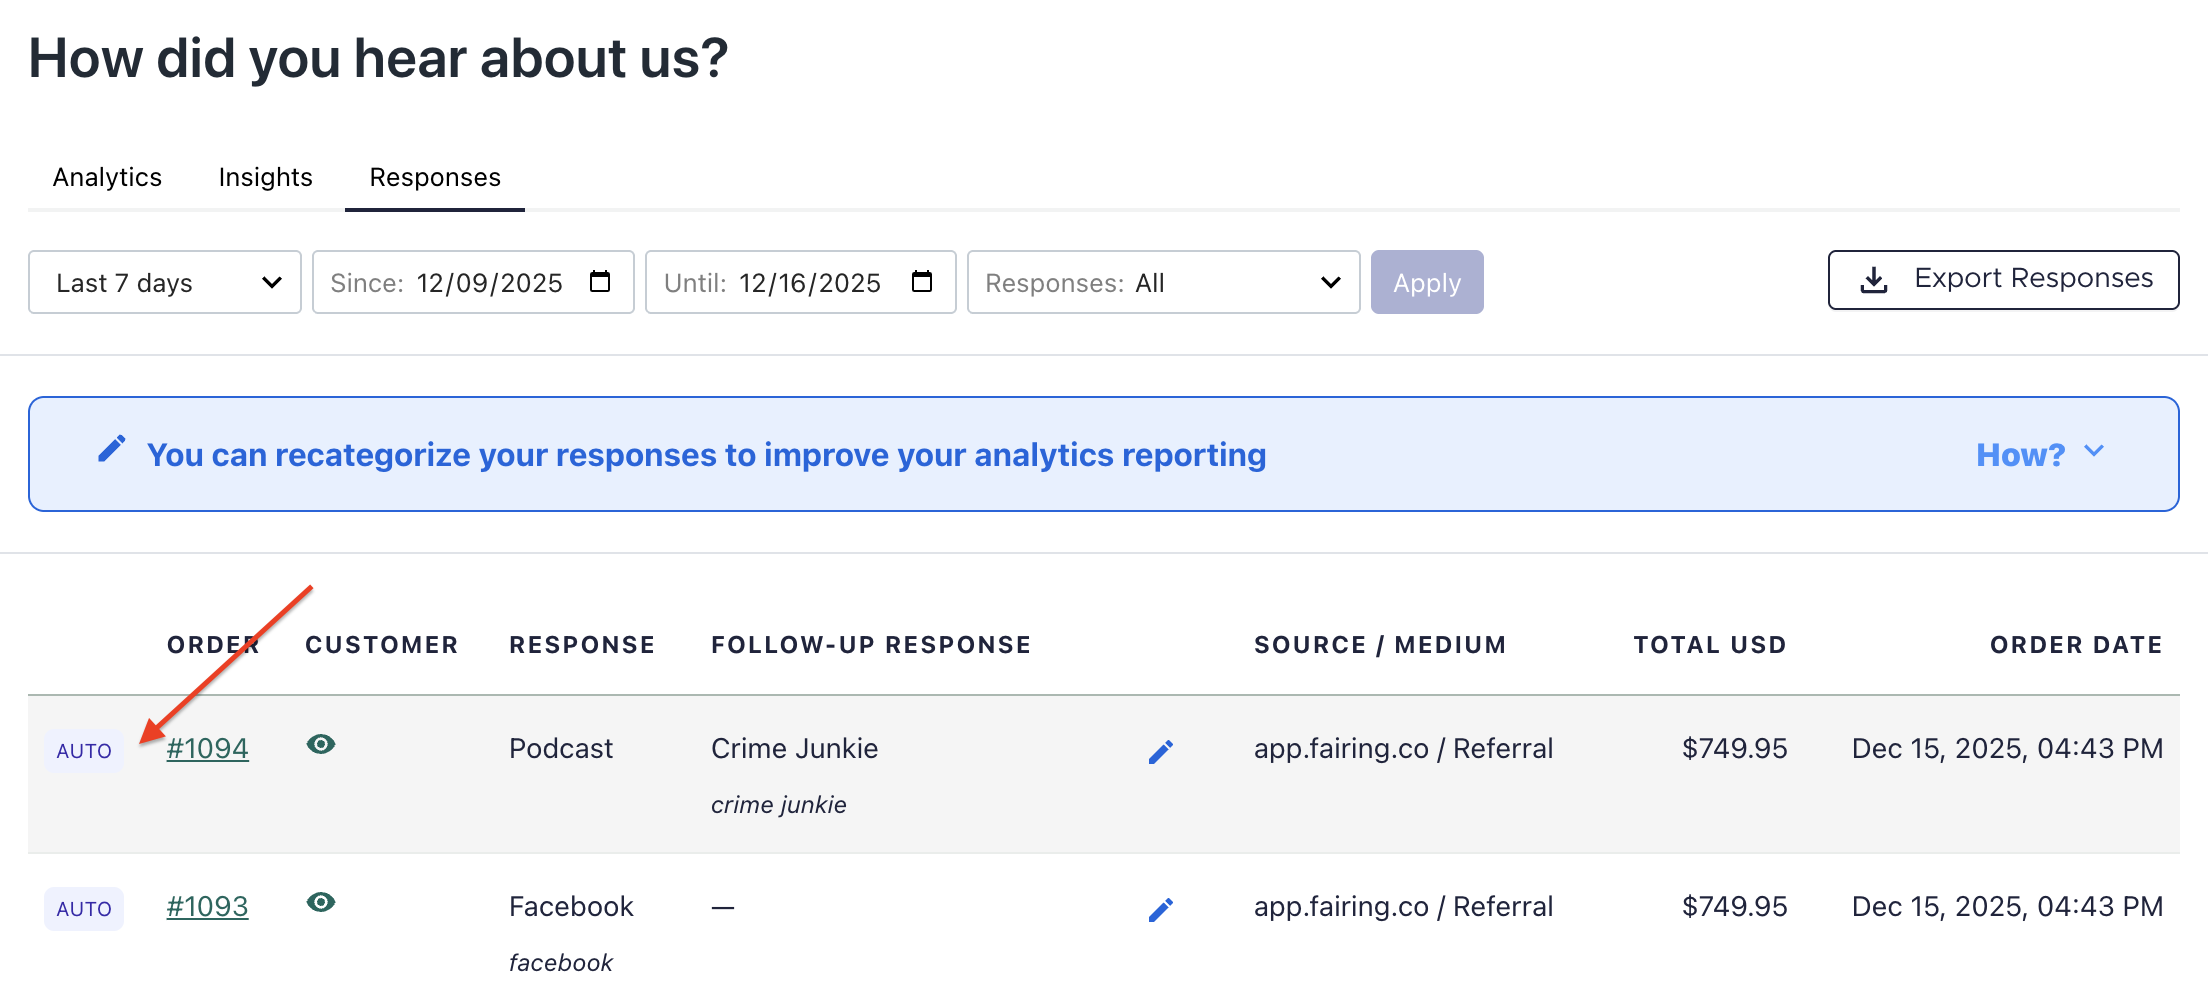Viewport: 2208px width, 998px height.
Task: Switch to the Insights tab
Action: point(265,177)
